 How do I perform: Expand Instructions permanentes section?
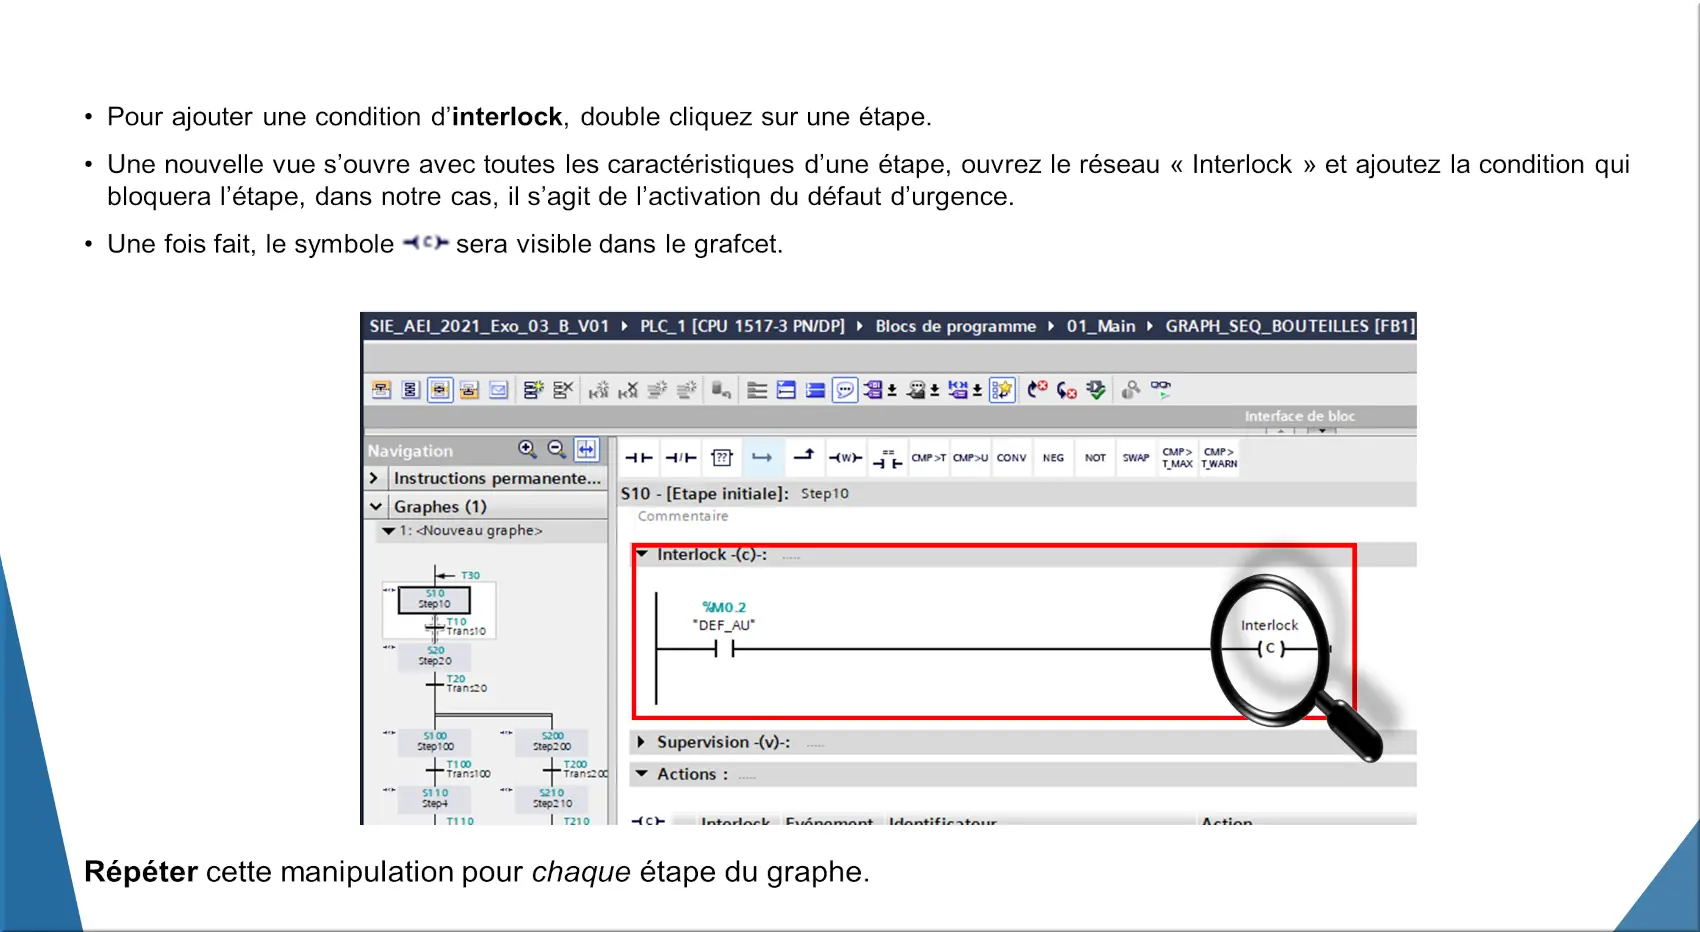pos(374,478)
